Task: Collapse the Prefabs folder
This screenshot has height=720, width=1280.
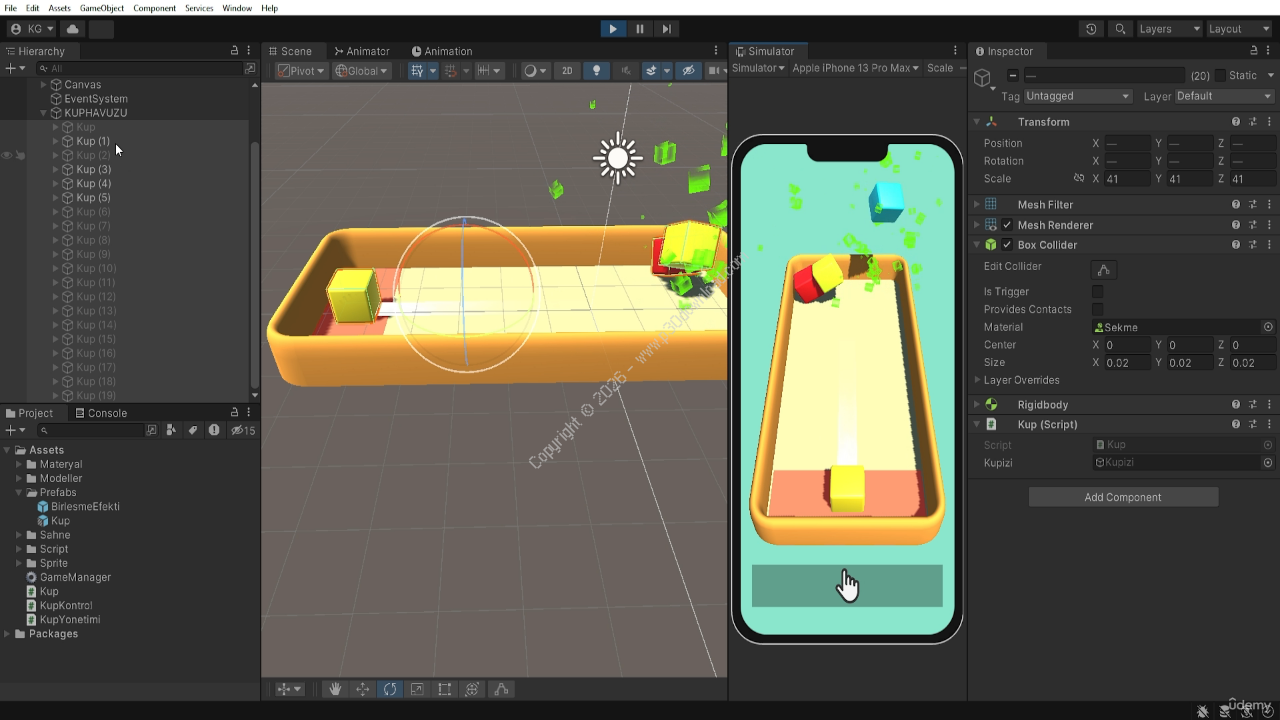Action: pyautogui.click(x=19, y=493)
